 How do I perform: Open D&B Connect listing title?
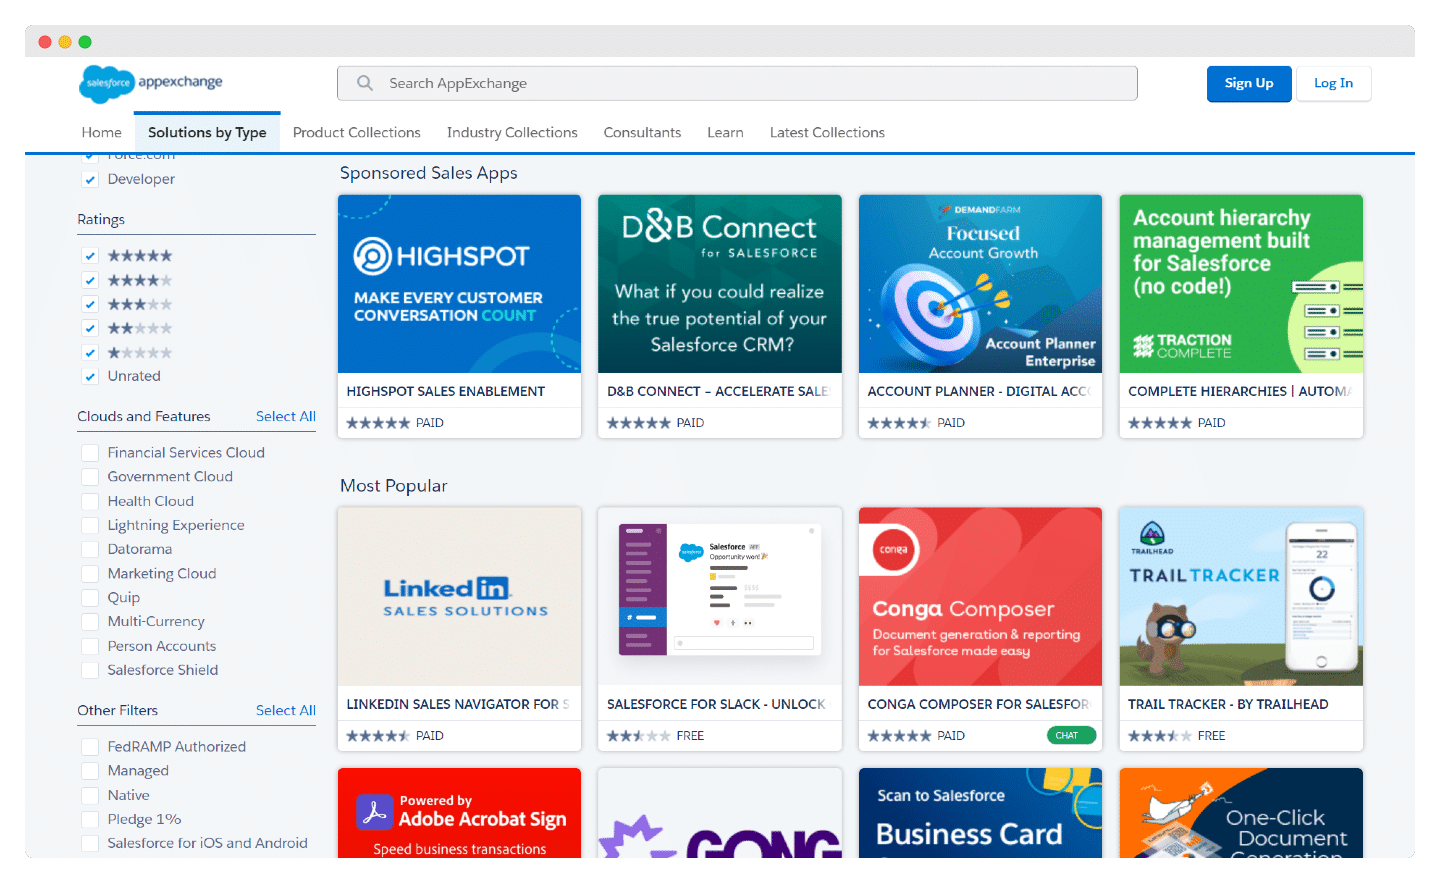click(718, 391)
